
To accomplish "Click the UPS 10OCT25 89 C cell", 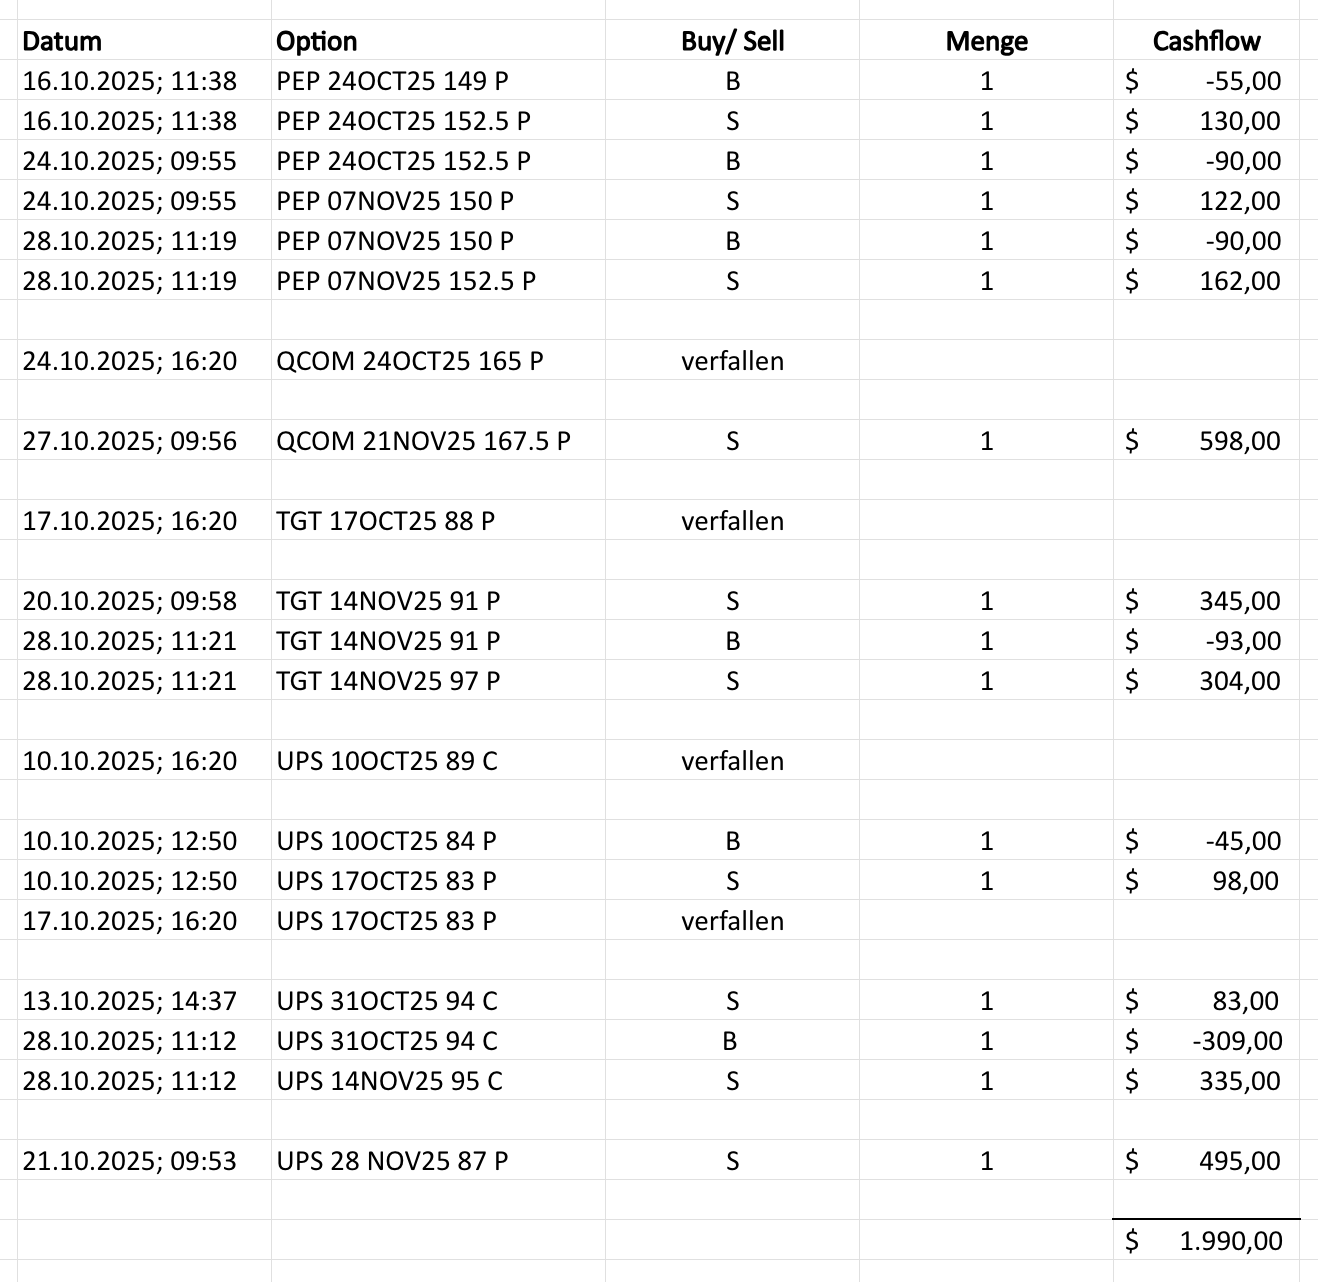I will coord(386,761).
